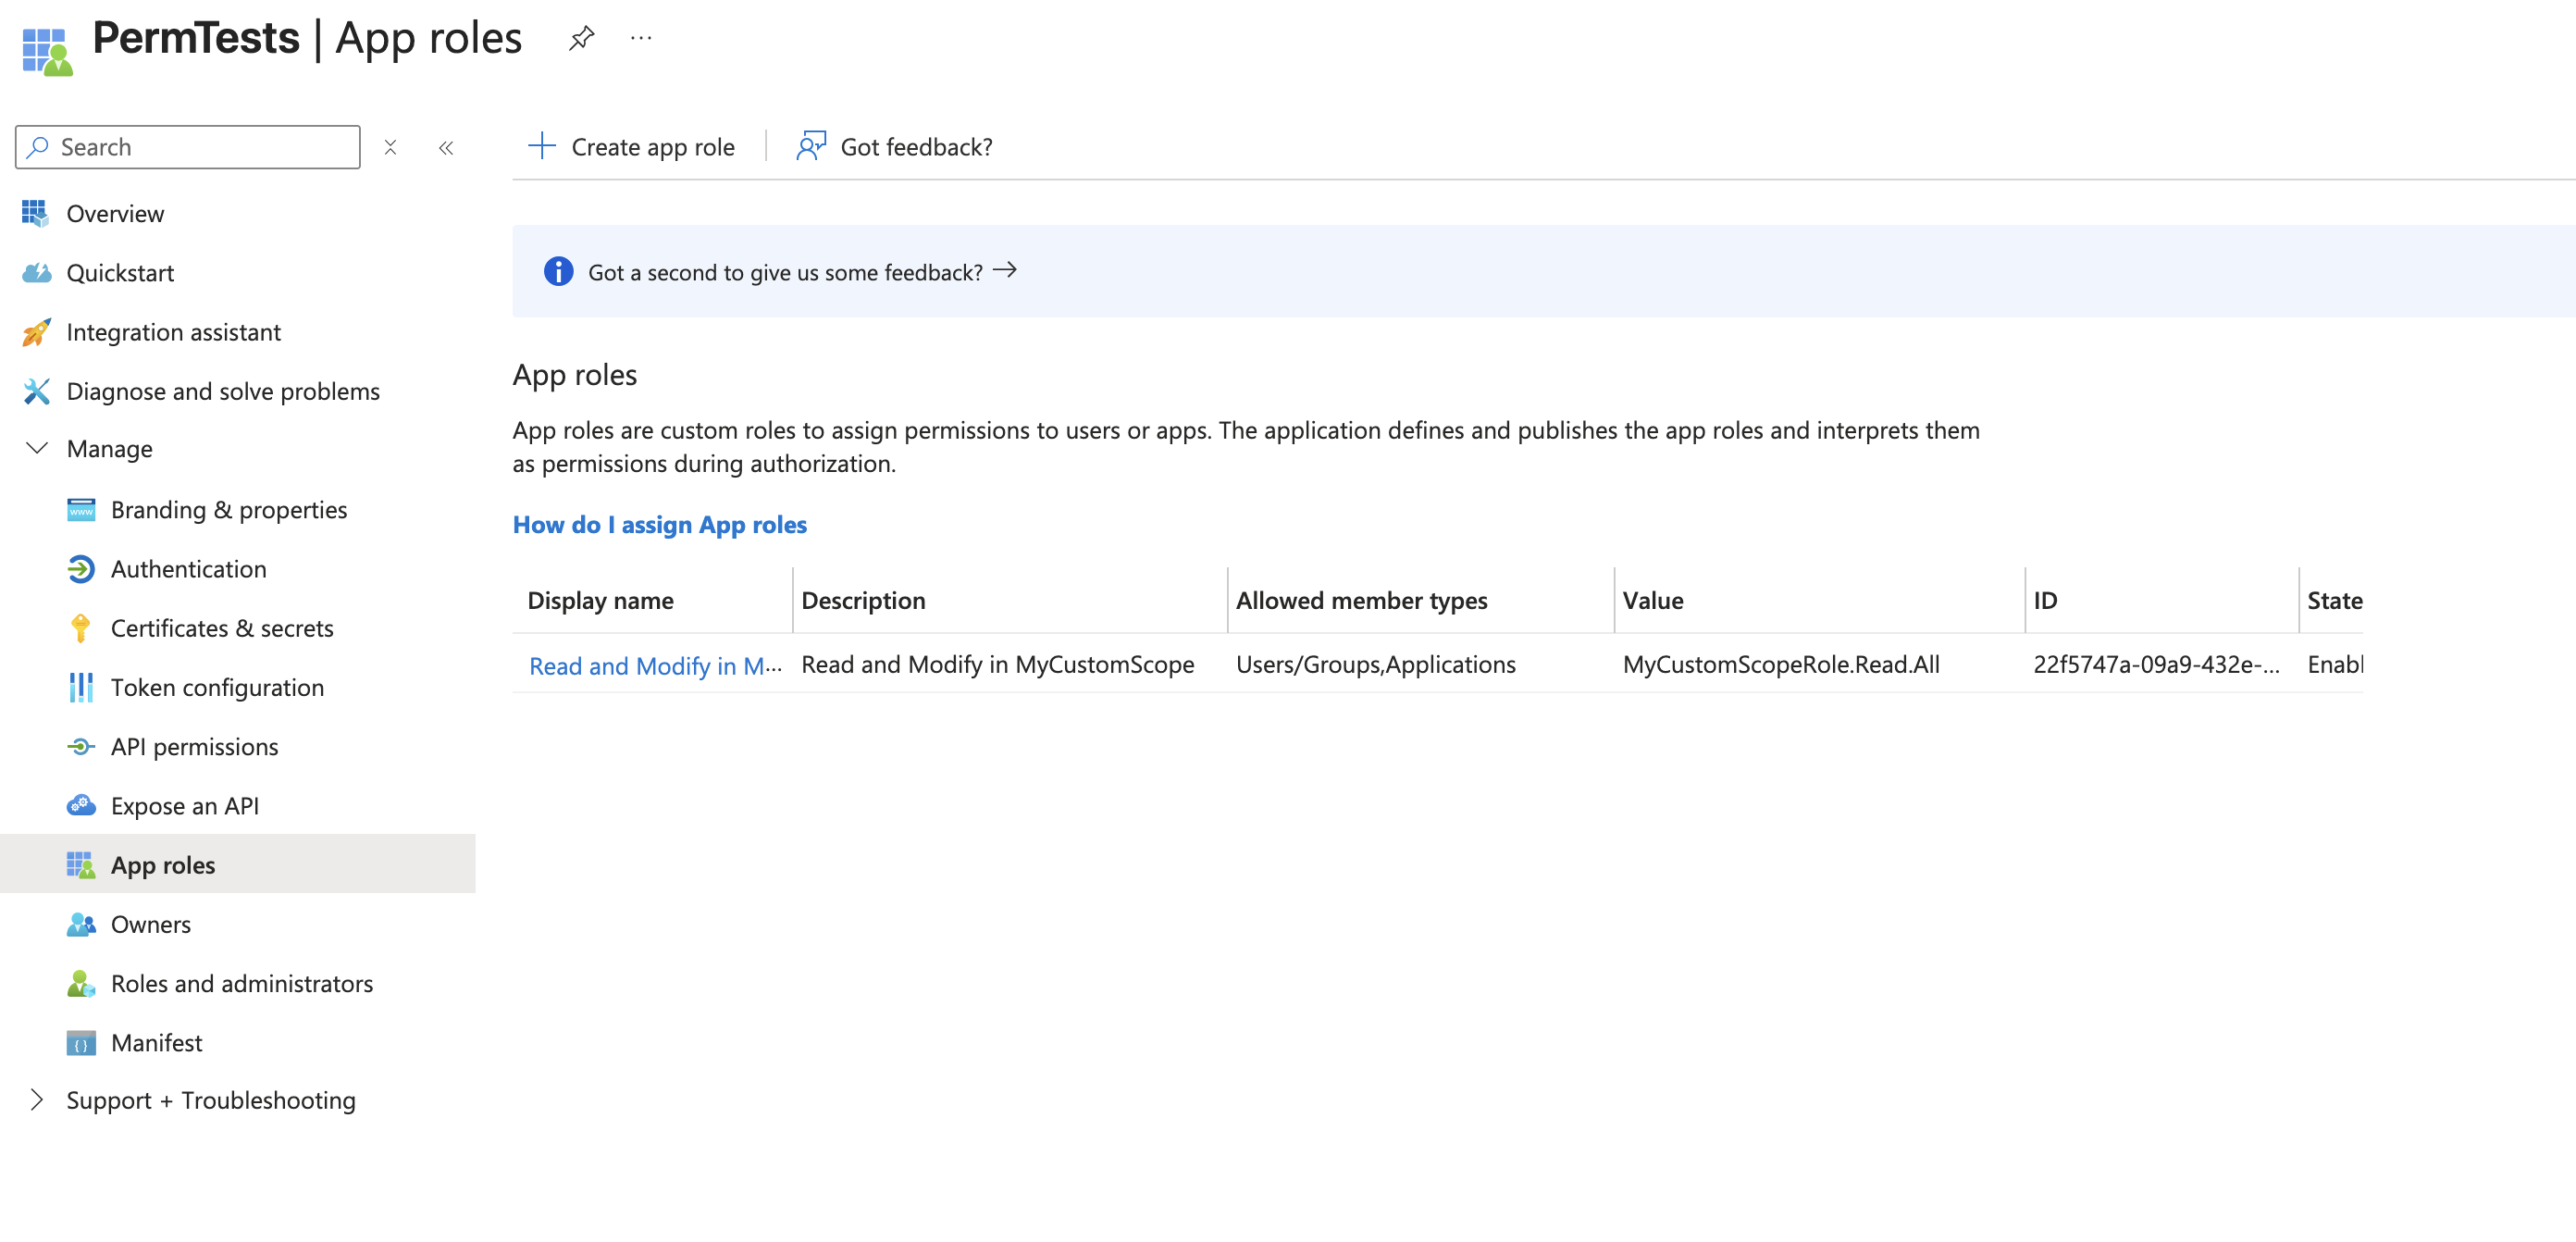Screen dimensions: 2576x1242
Task: Select the App roles grid icon
Action: 82,864
